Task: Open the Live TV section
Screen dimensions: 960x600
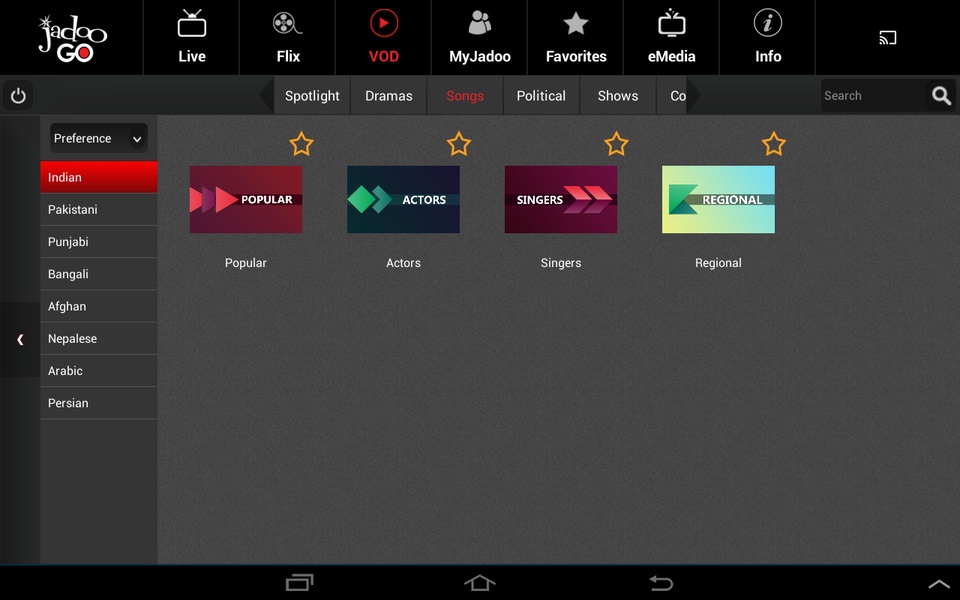Action: pos(192,37)
